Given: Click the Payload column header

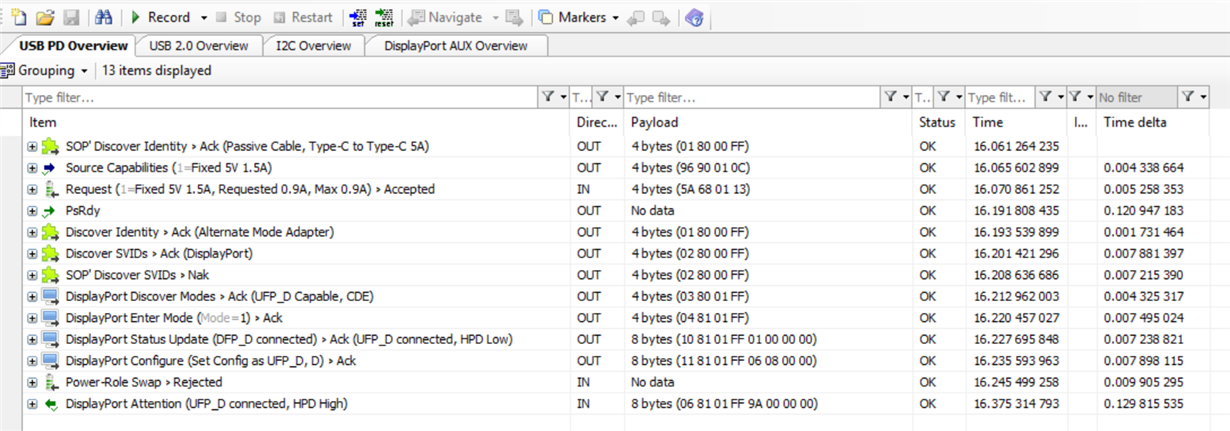Looking at the screenshot, I should click(x=654, y=122).
